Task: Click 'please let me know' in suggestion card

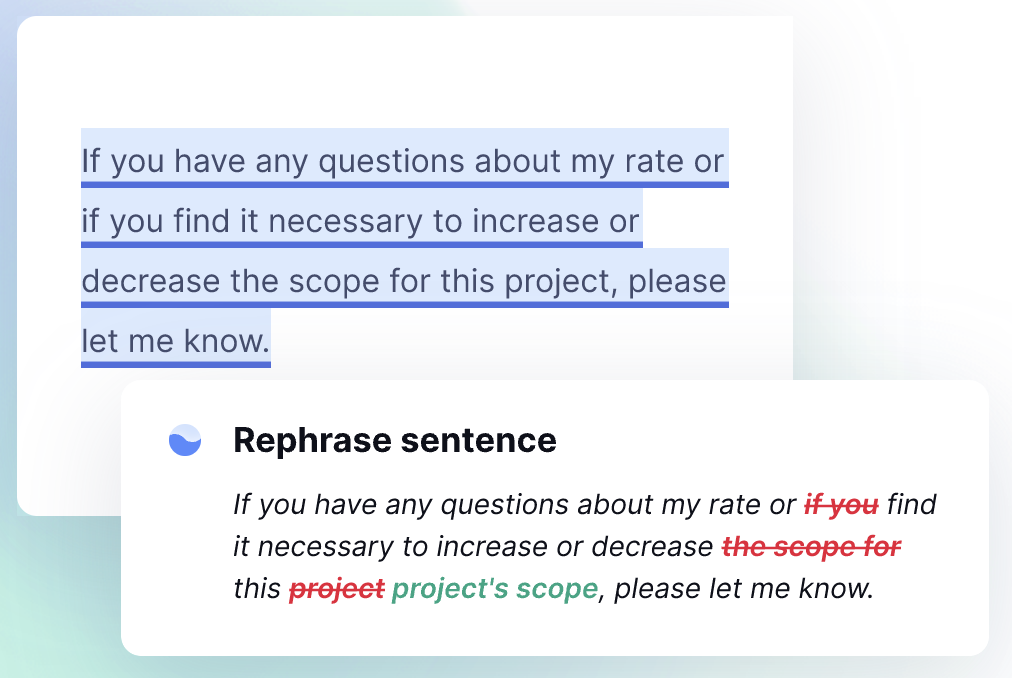Action: pyautogui.click(x=743, y=589)
